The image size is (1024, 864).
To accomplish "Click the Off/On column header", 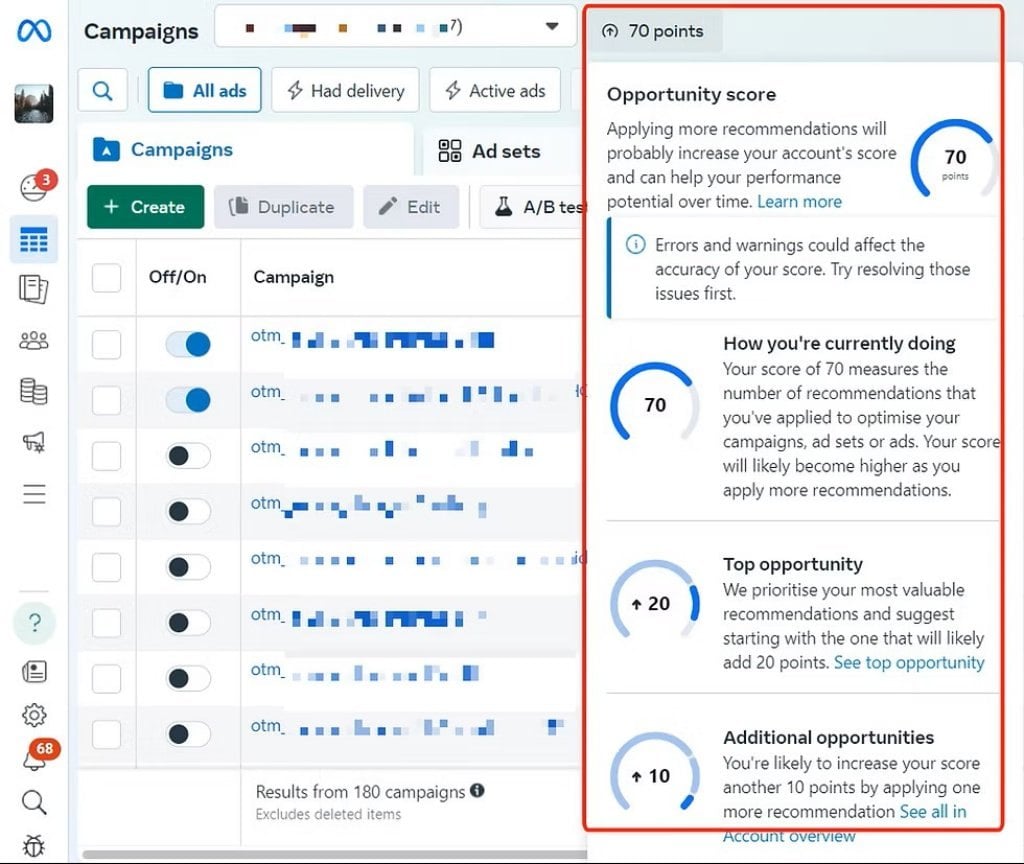I will coord(178,277).
